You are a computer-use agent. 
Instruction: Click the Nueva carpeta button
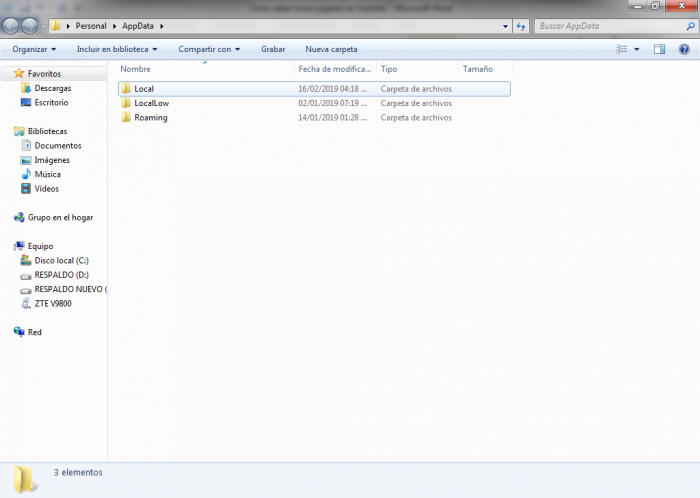tap(331, 49)
